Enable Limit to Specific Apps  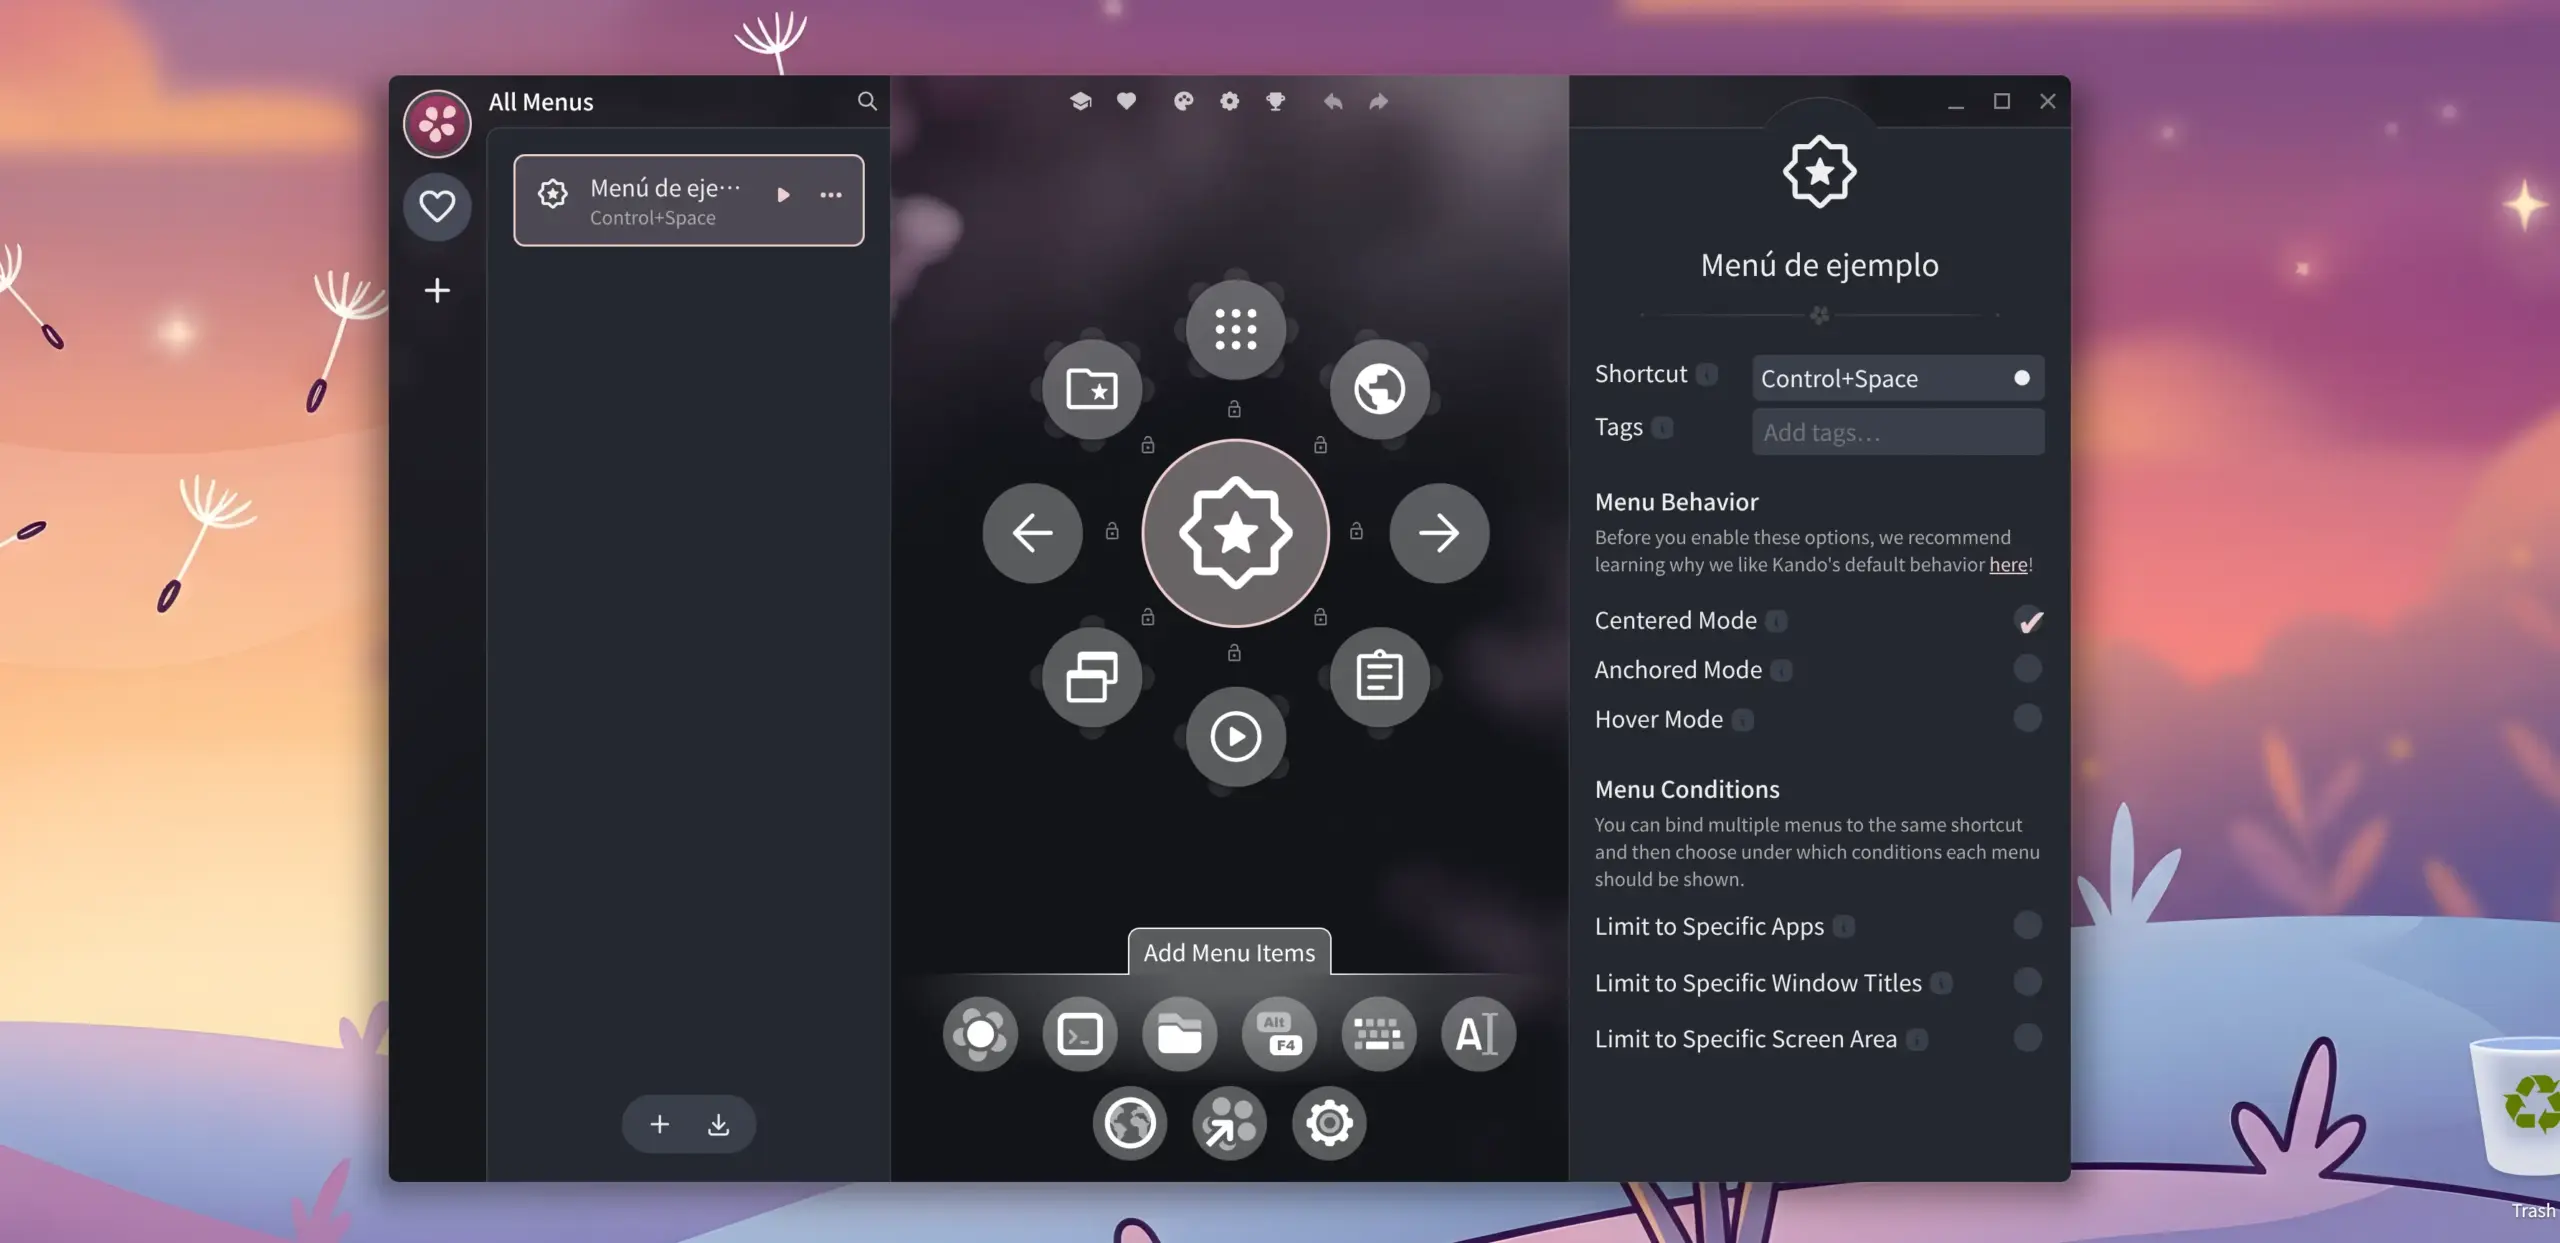[2028, 925]
